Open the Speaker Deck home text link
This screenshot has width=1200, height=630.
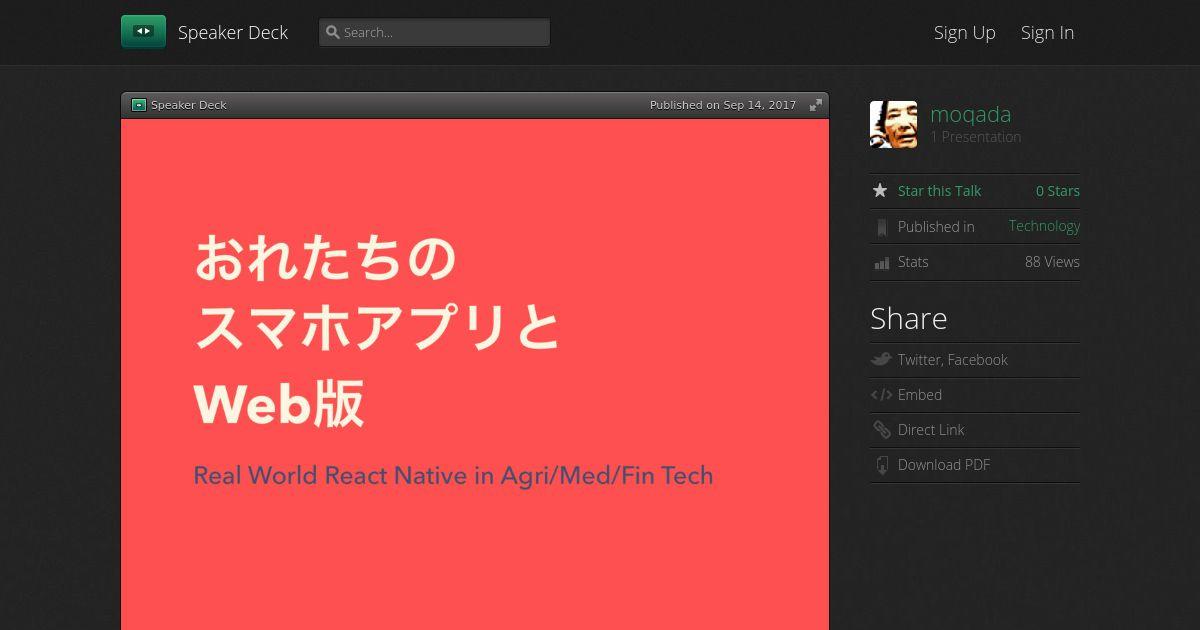(x=233, y=32)
